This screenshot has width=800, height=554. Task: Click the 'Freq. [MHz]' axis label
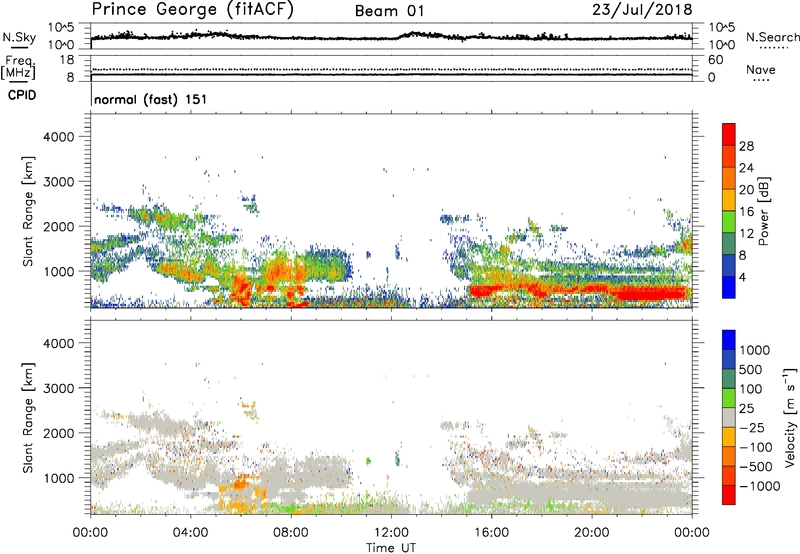click(18, 67)
